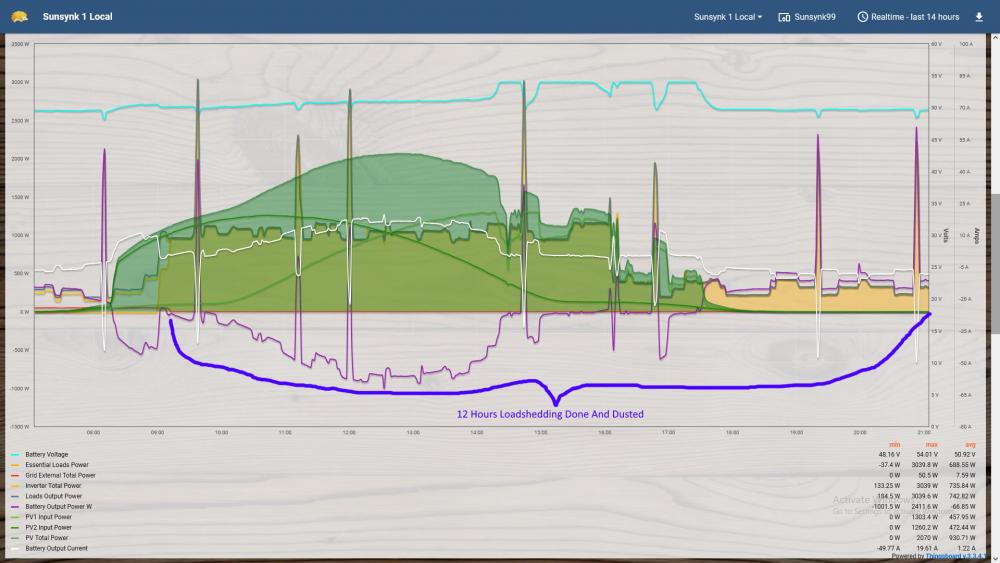1000x563 pixels.
Task: Toggle Loads Output Power legend entry
Action: (x=54, y=496)
